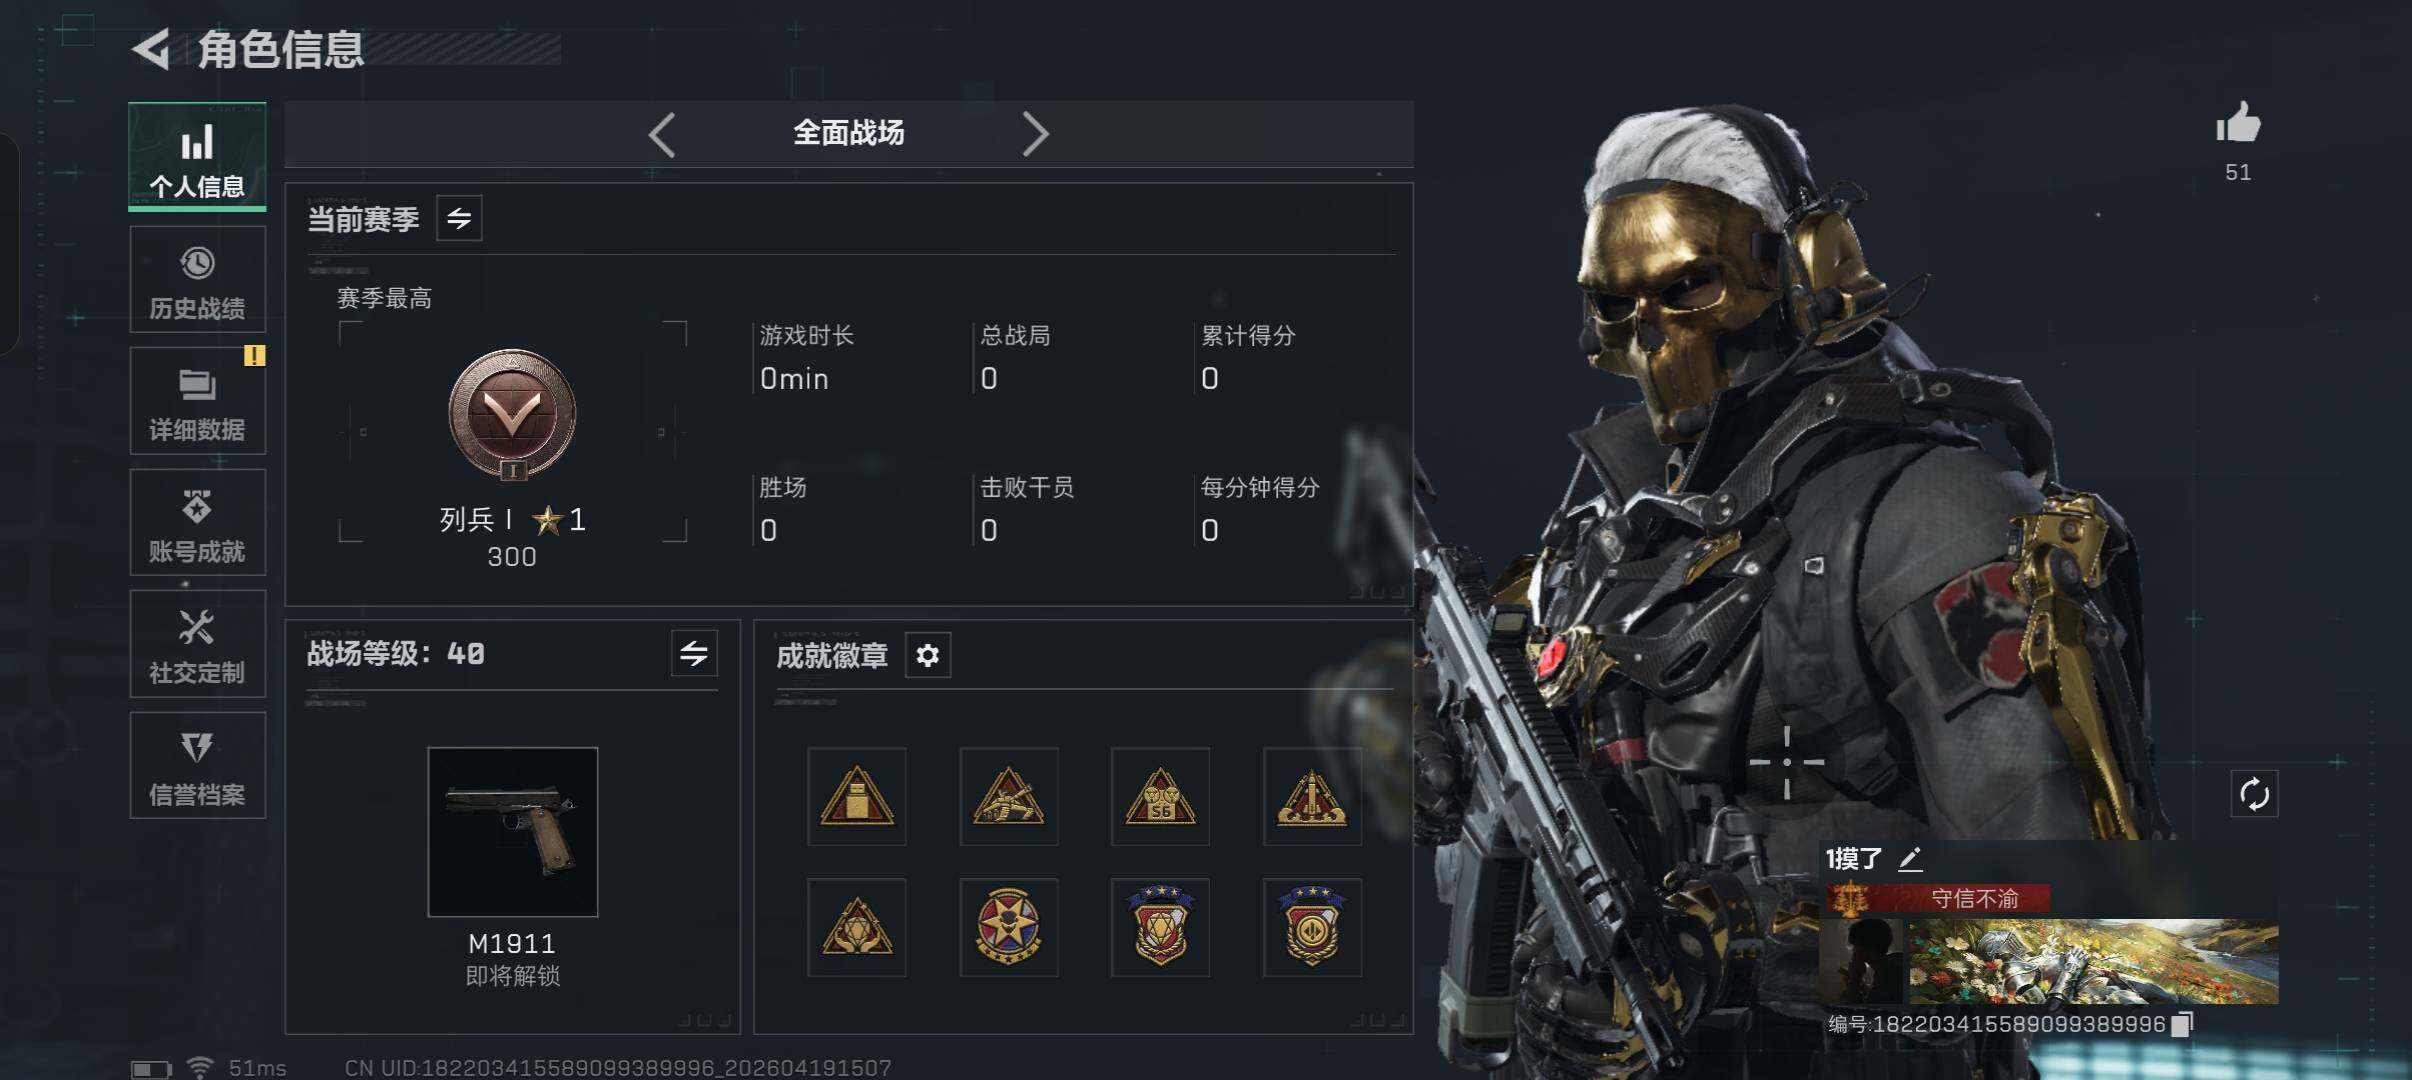Go back using the arrow beside 角色信息
Image resolution: width=2412 pixels, height=1080 pixels.
point(152,49)
